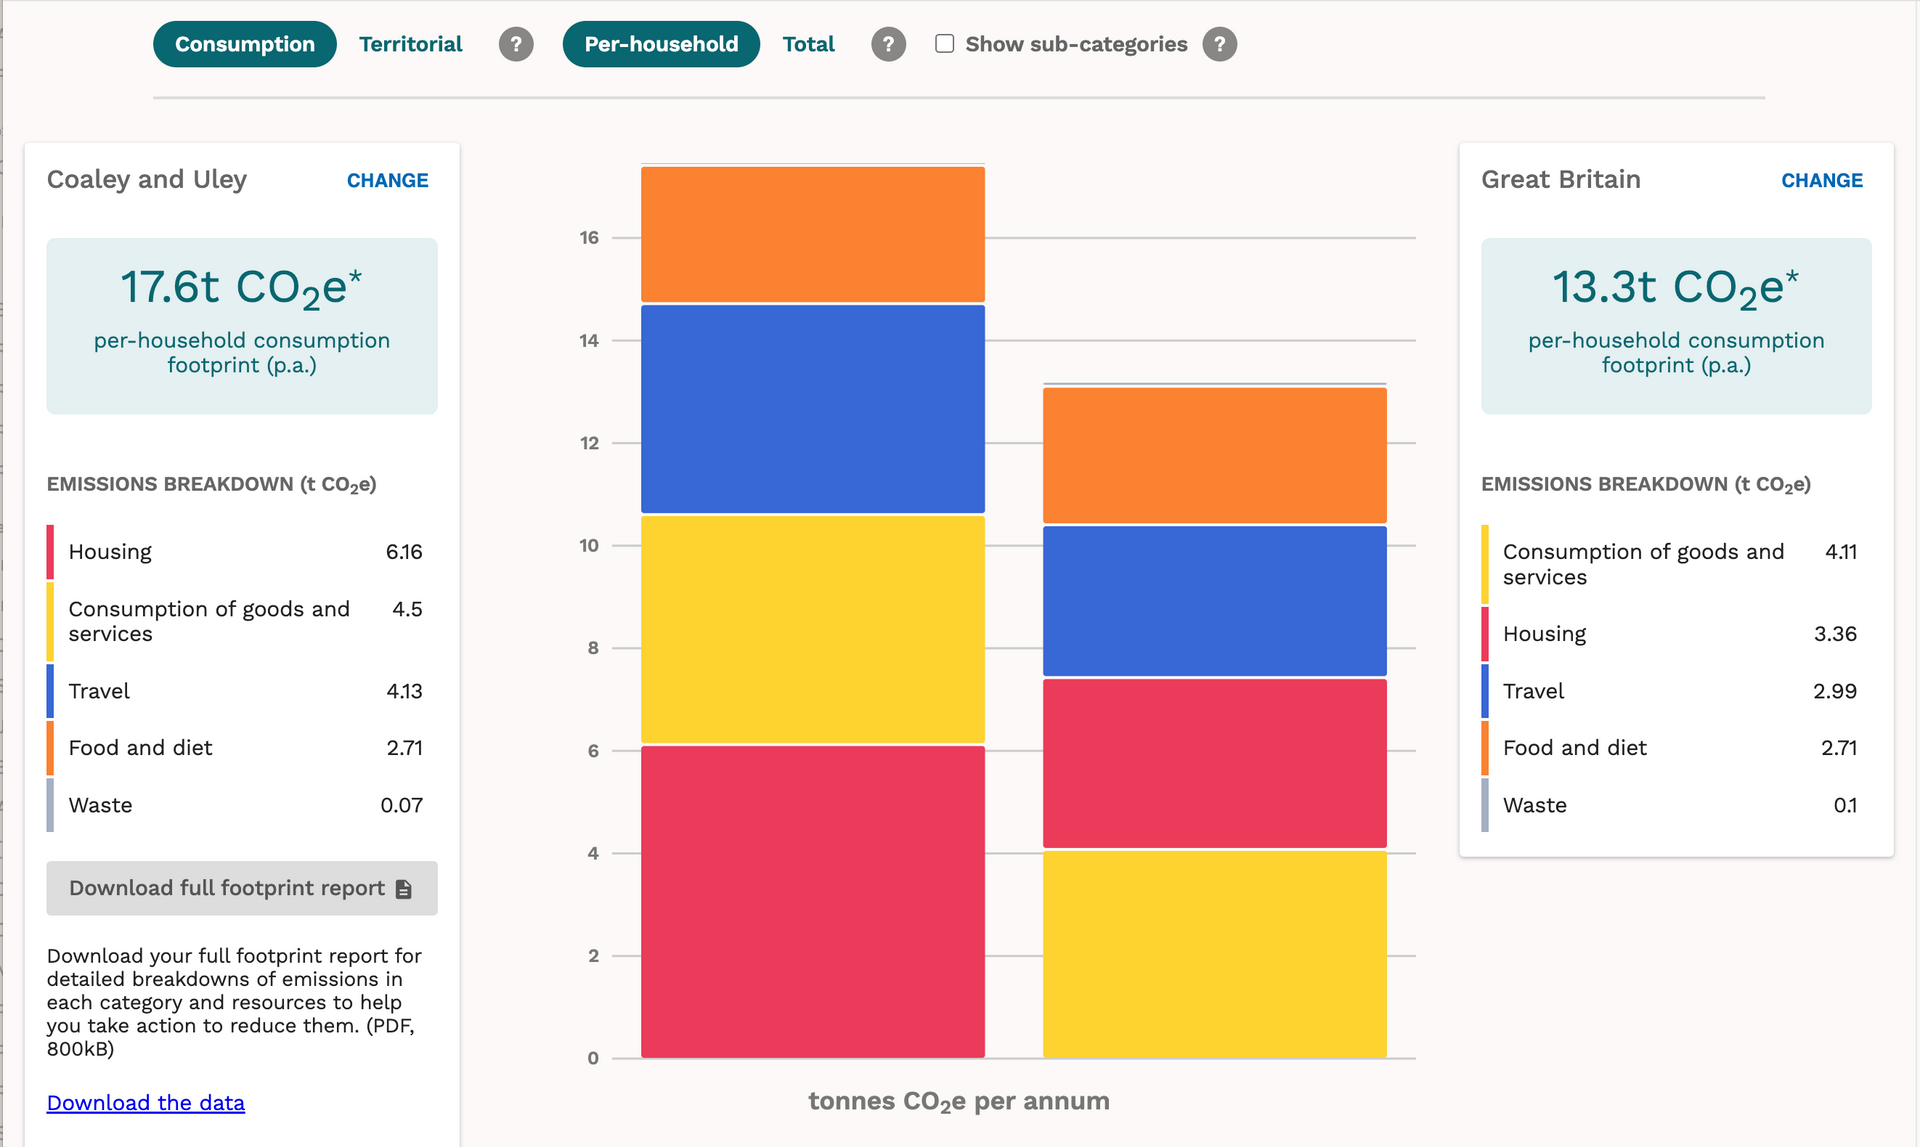Change the Coaley and Uley area
Viewport: 1920px width, 1147px height.
(387, 180)
